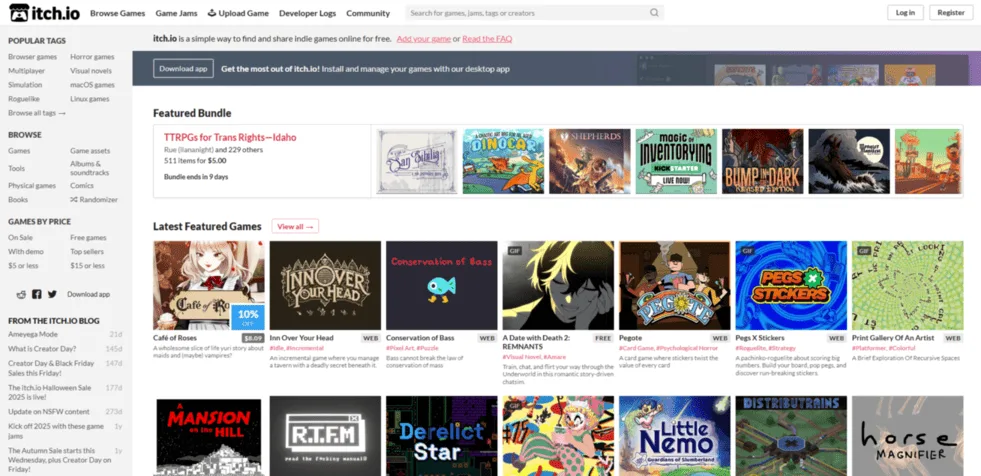Click the itch.io logo
The width and height of the screenshot is (981, 476).
[44, 13]
